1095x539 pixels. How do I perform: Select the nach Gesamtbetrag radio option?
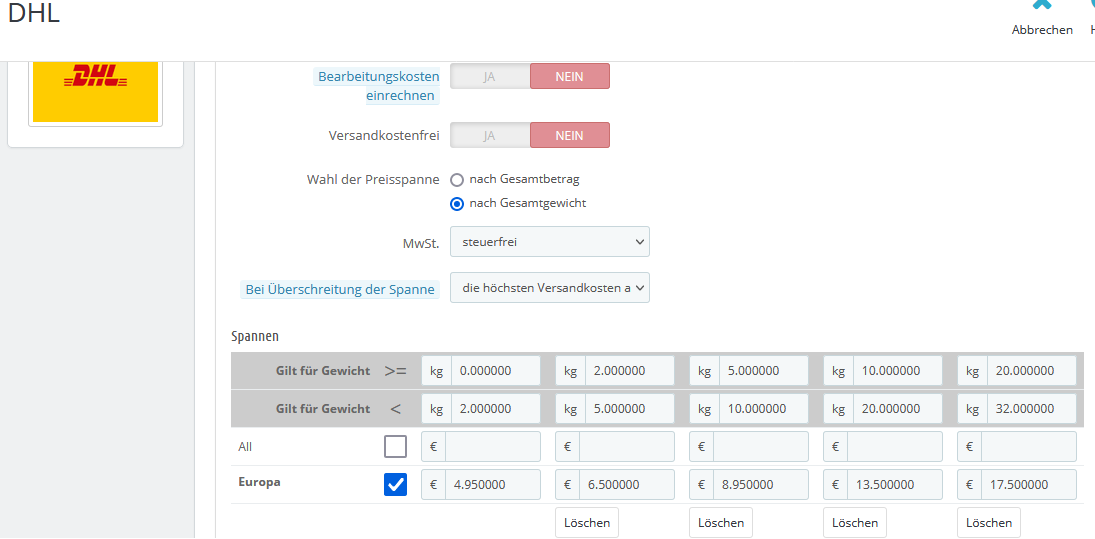pos(457,180)
